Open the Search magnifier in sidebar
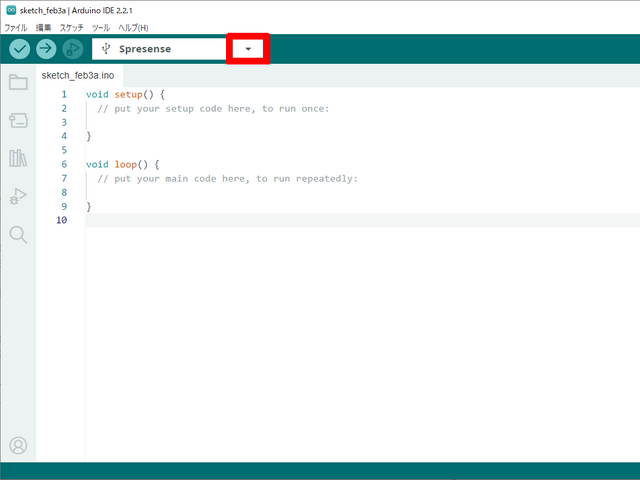 (x=18, y=234)
